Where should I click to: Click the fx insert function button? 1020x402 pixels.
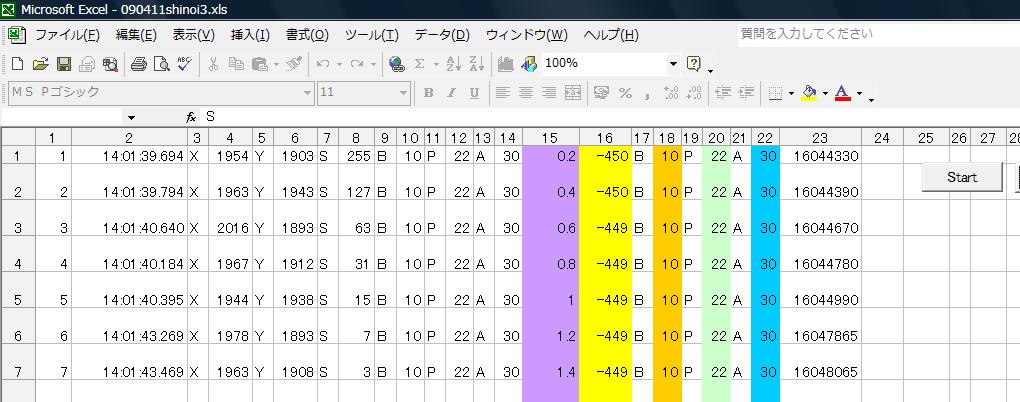191,118
